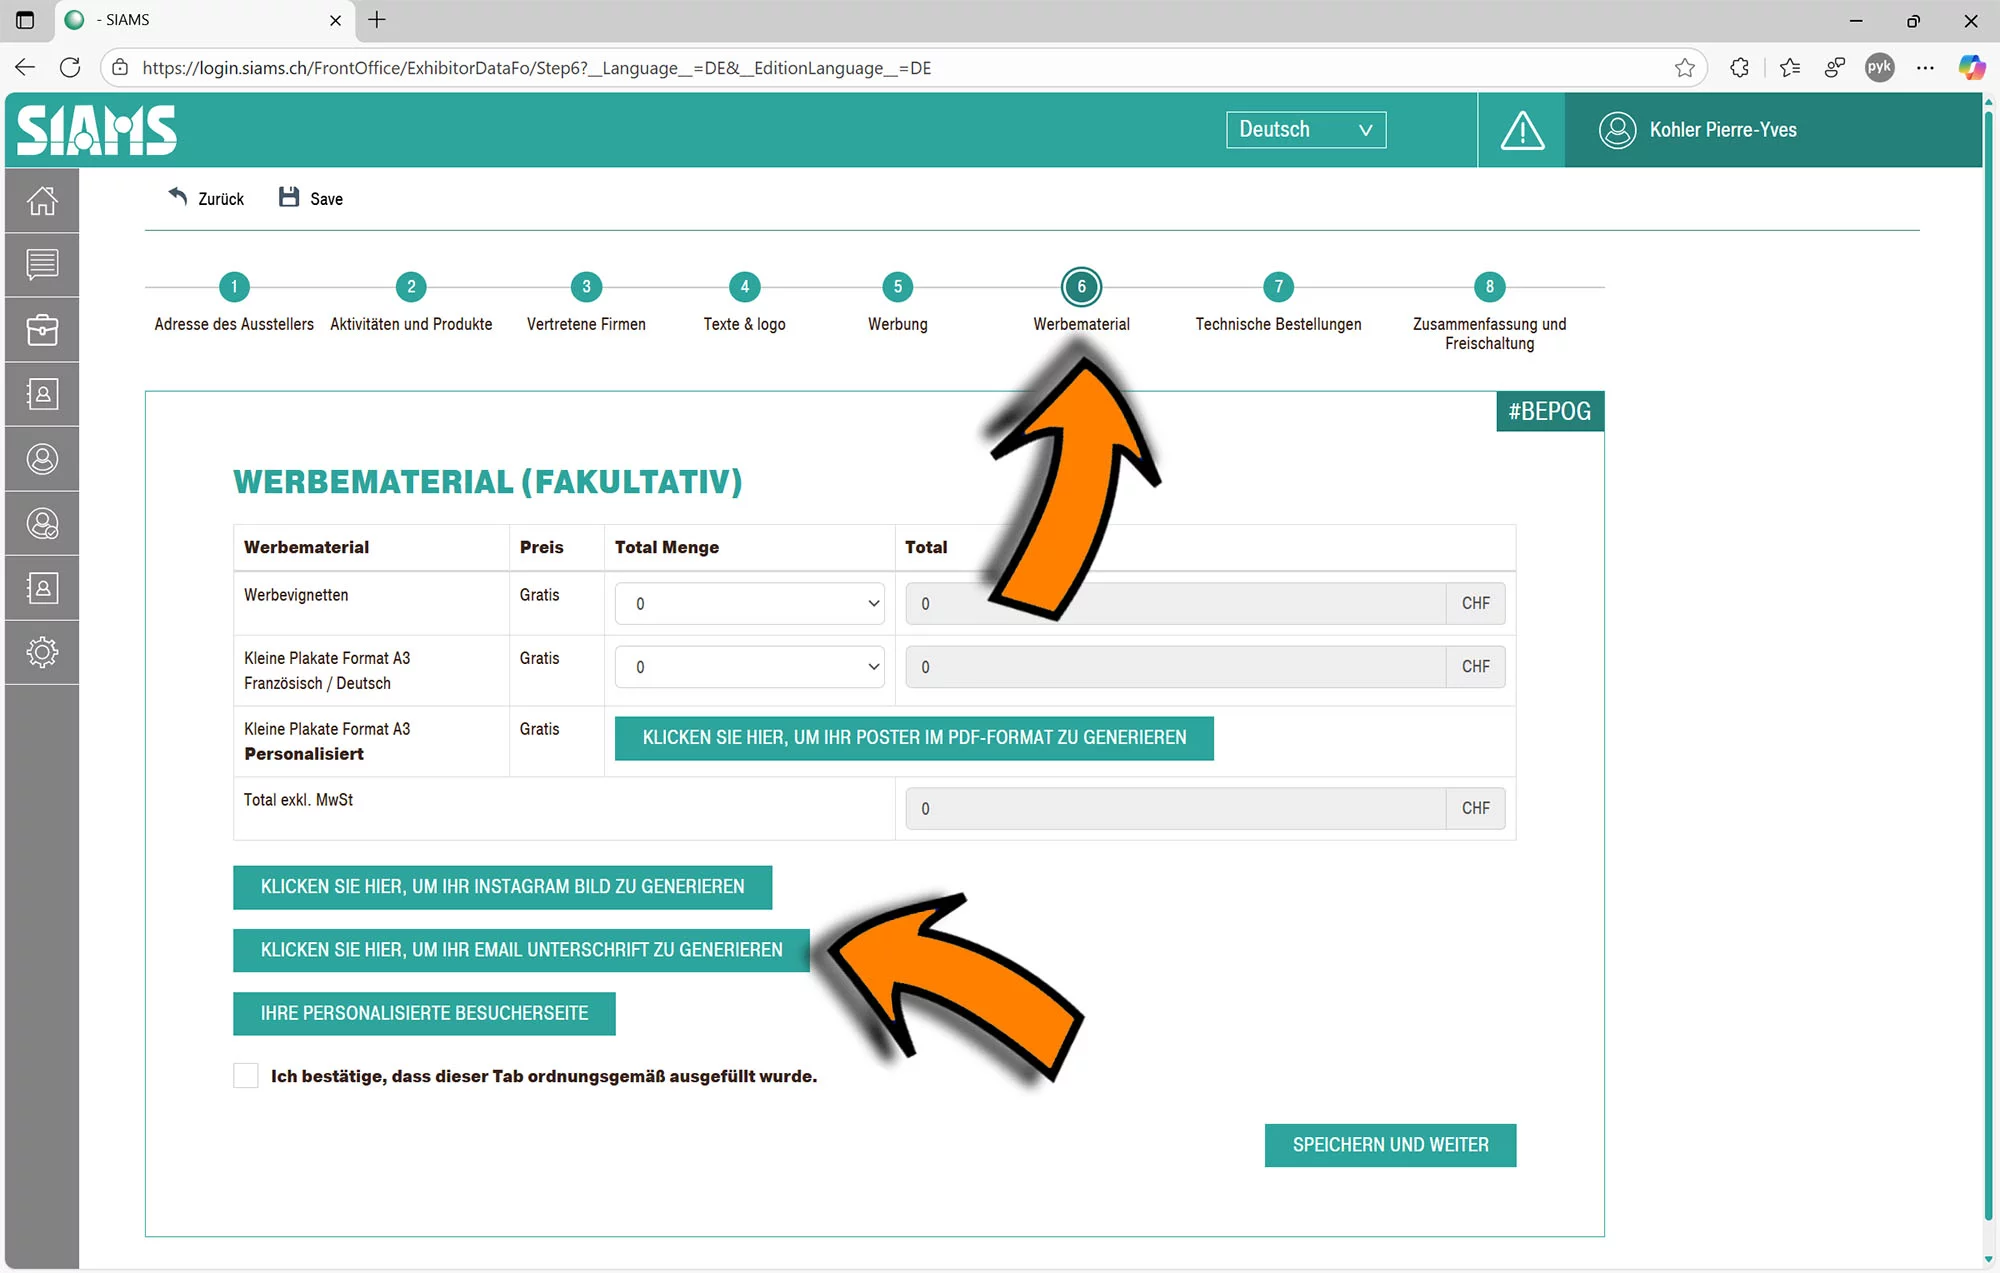Click the Save floppy disk icon
Image resolution: width=2000 pixels, height=1273 pixels.
point(289,197)
